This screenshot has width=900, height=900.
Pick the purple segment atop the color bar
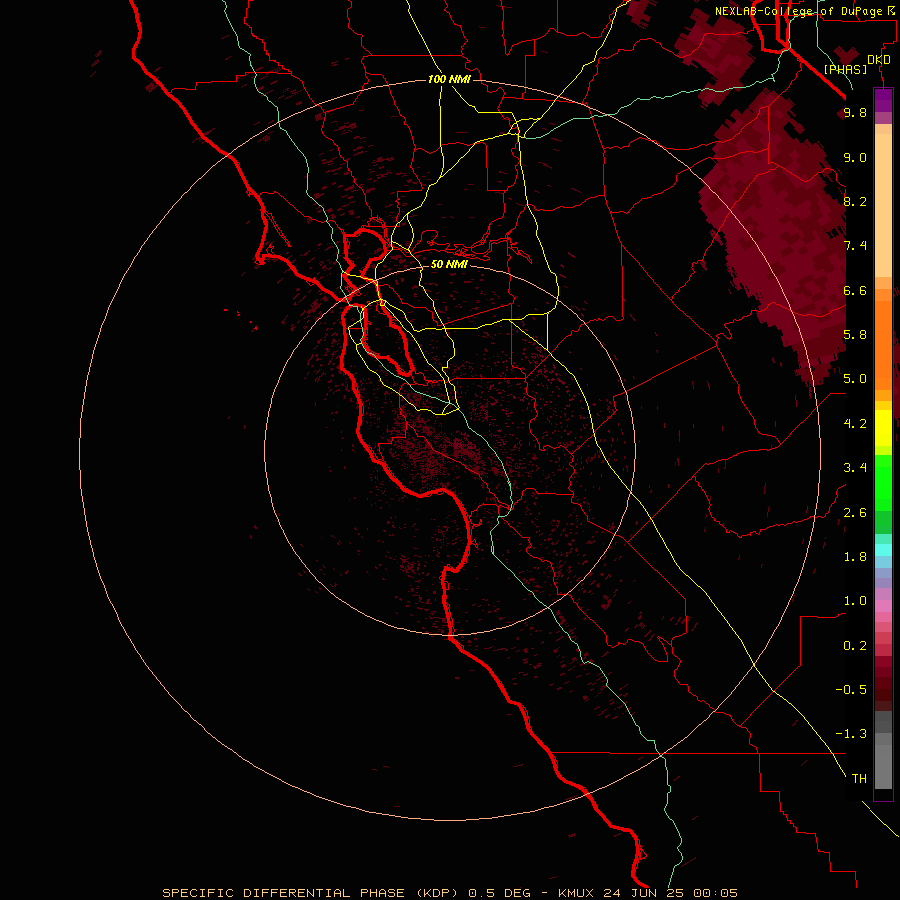pyautogui.click(x=883, y=100)
